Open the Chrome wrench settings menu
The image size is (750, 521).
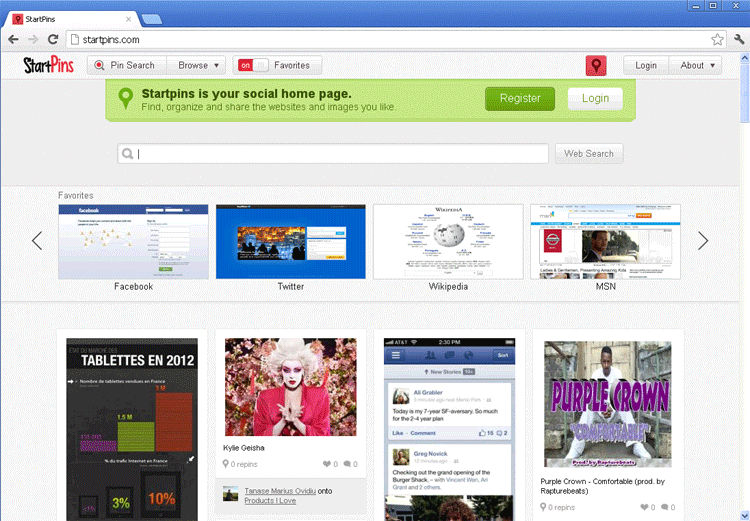739,39
